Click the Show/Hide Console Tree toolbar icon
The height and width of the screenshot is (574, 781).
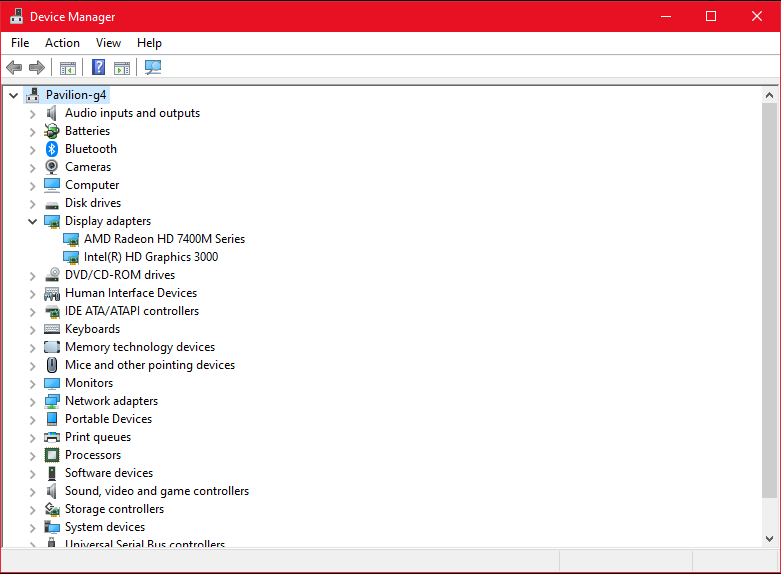pos(68,68)
